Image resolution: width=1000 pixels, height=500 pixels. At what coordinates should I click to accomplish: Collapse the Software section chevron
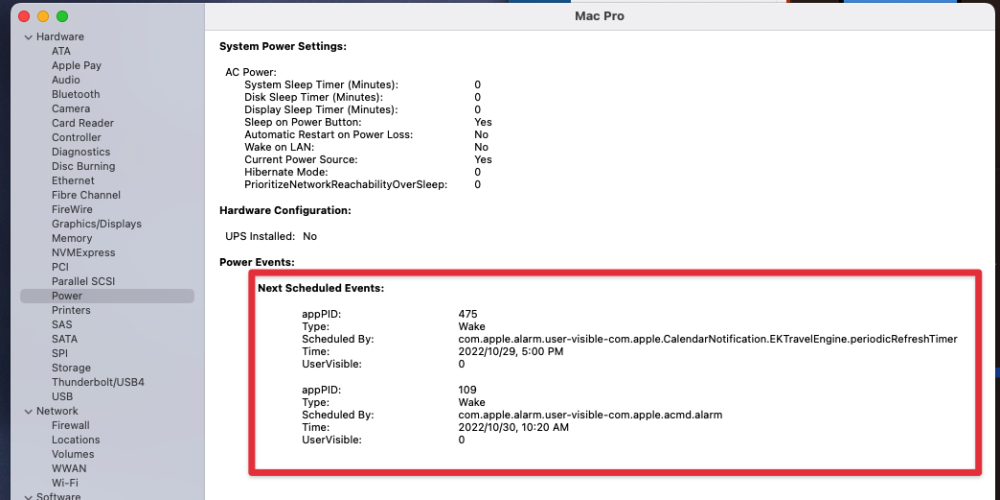click(28, 497)
